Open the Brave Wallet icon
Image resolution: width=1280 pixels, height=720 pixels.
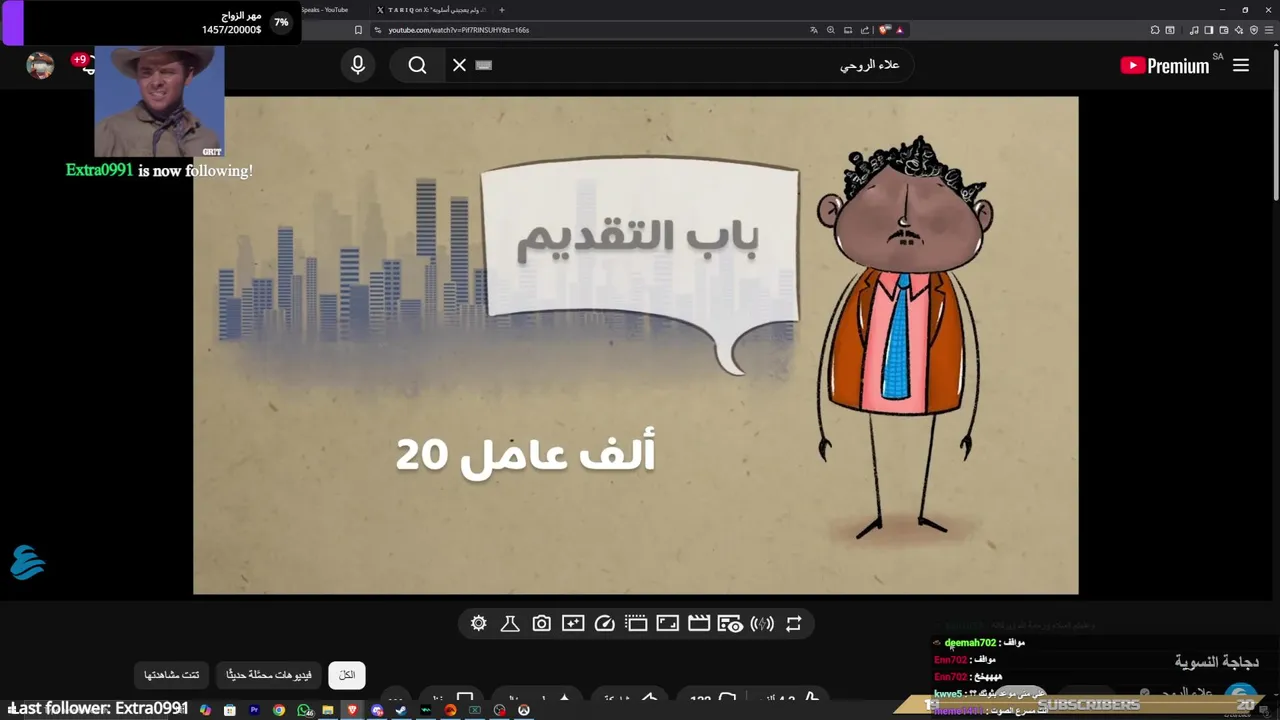pos(1224,30)
